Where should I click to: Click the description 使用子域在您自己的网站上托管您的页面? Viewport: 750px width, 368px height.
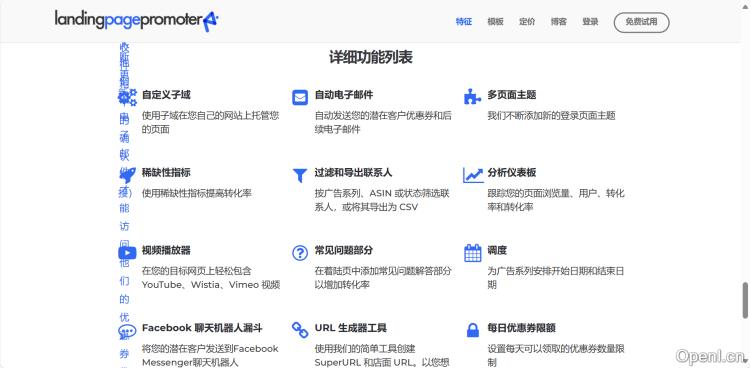click(210, 122)
